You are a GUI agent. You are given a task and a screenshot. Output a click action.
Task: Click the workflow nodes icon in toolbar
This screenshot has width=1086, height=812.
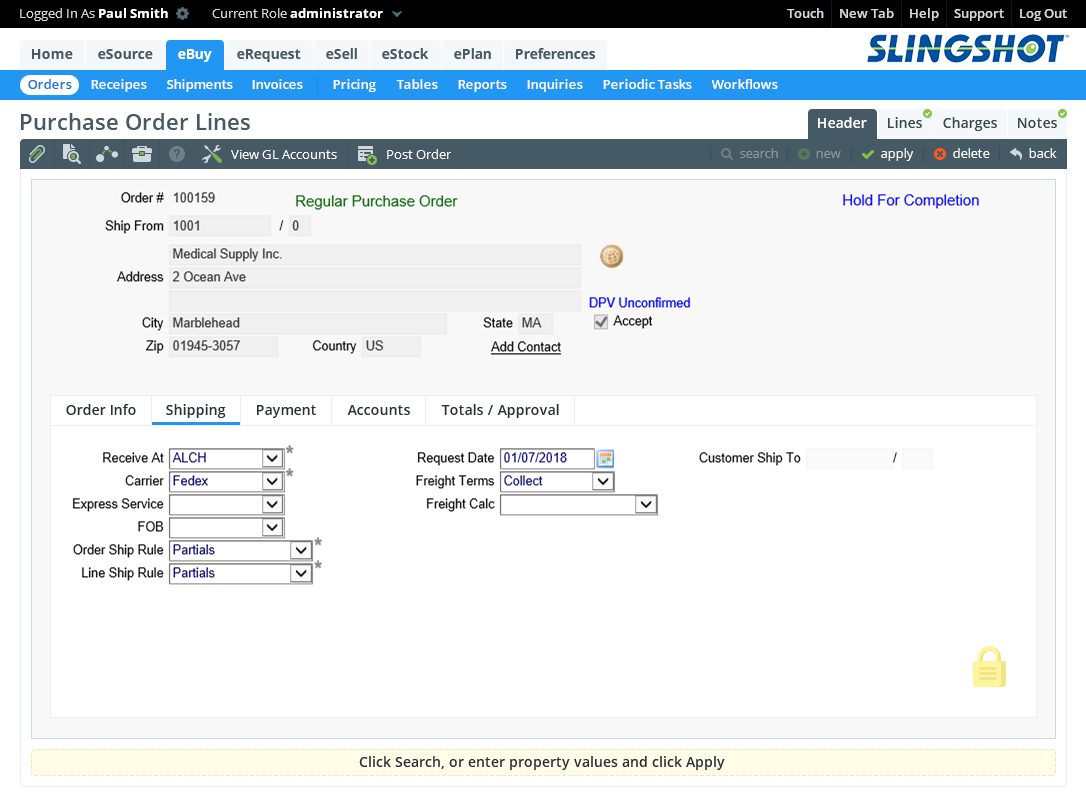pos(107,154)
